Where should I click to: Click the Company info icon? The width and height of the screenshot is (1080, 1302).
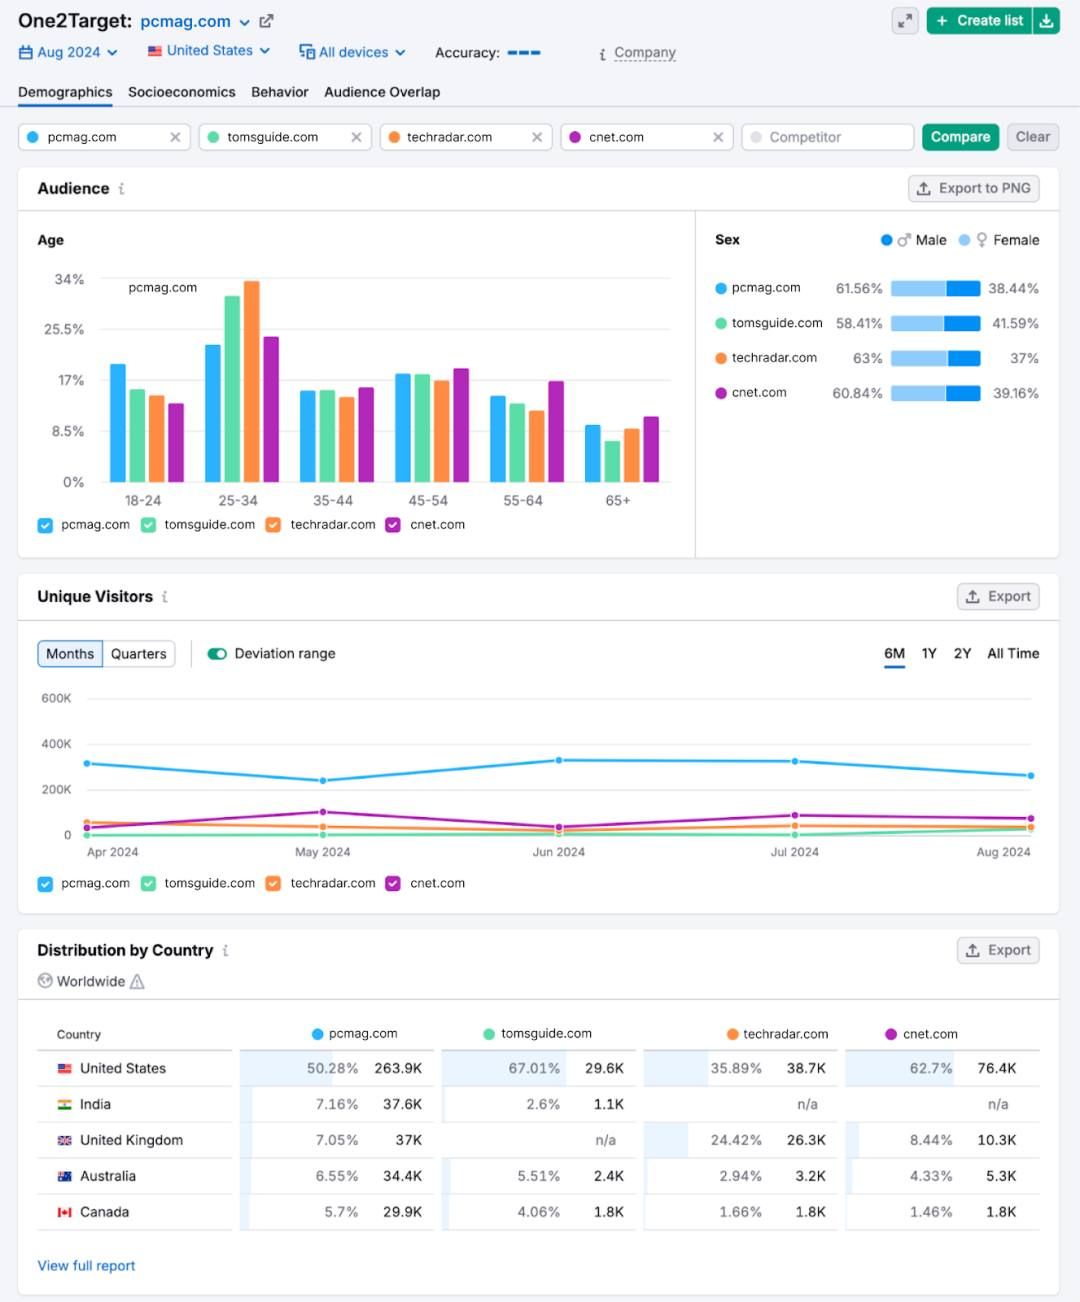(602, 54)
